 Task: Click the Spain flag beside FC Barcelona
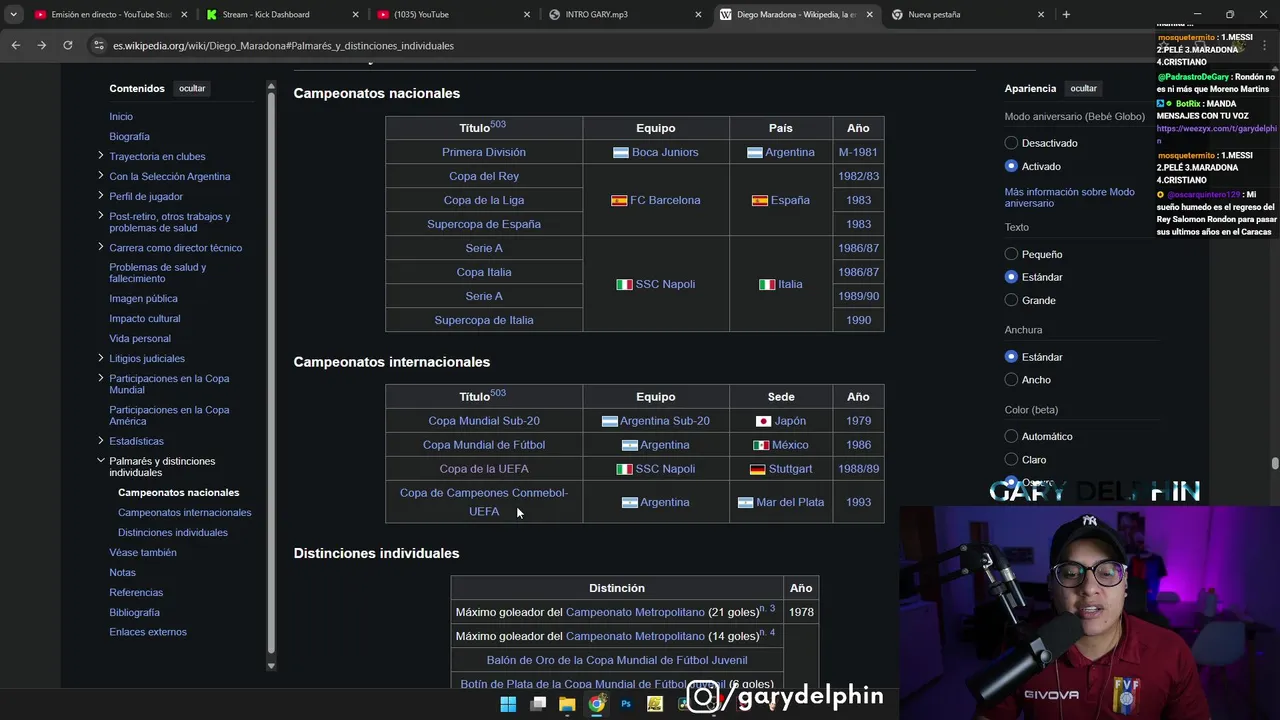pyautogui.click(x=619, y=200)
